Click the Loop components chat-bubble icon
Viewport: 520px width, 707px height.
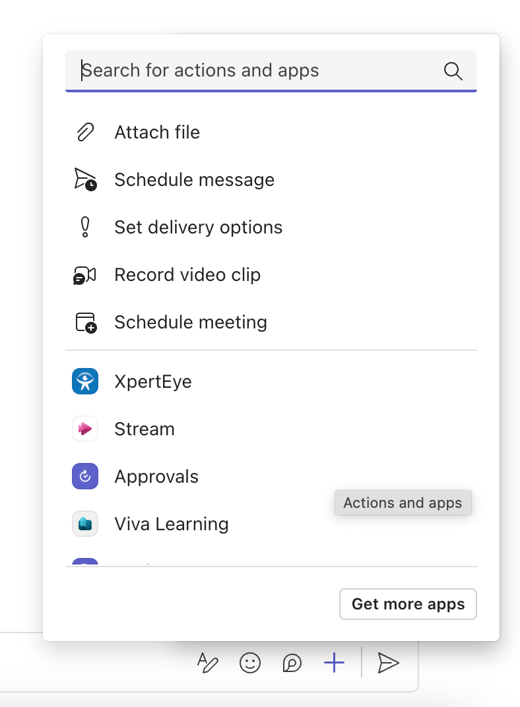(292, 663)
